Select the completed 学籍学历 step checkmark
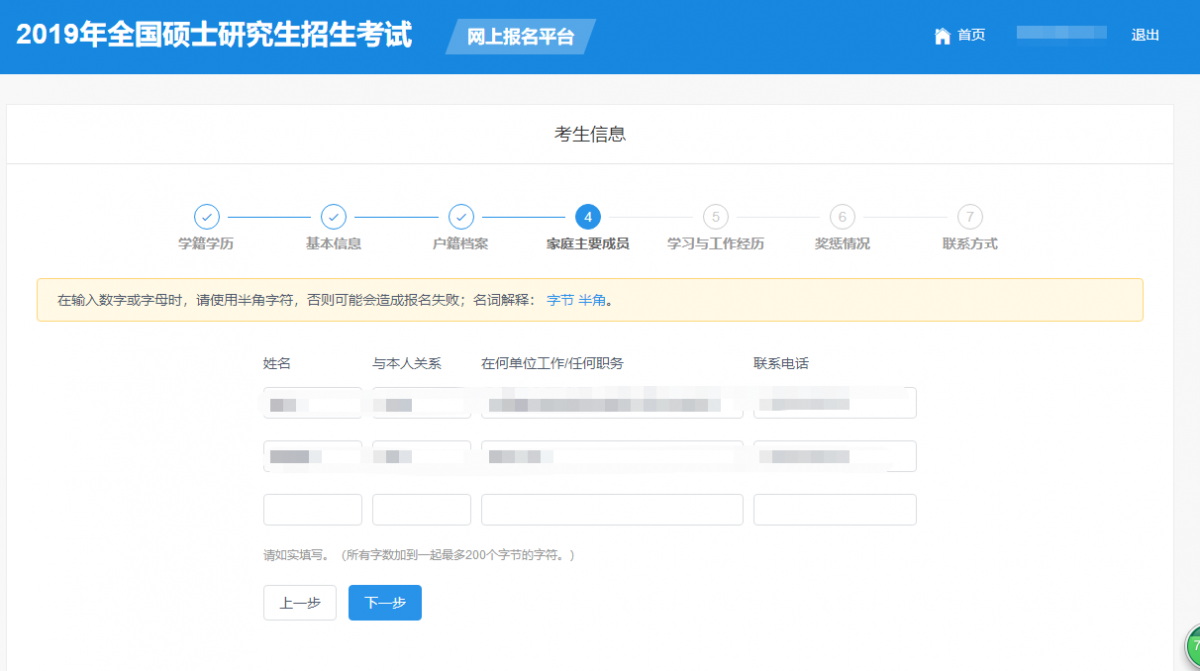 pyautogui.click(x=206, y=217)
